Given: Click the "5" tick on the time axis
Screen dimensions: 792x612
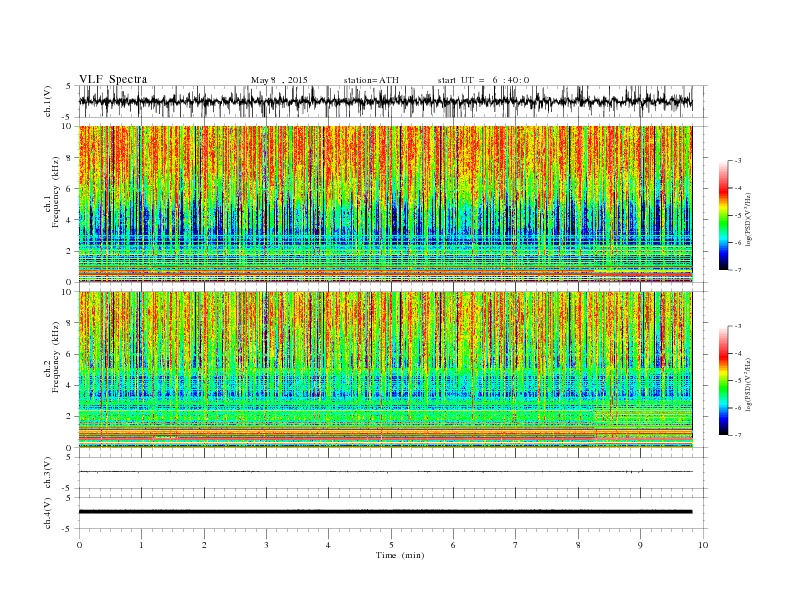Looking at the screenshot, I should (x=391, y=545).
